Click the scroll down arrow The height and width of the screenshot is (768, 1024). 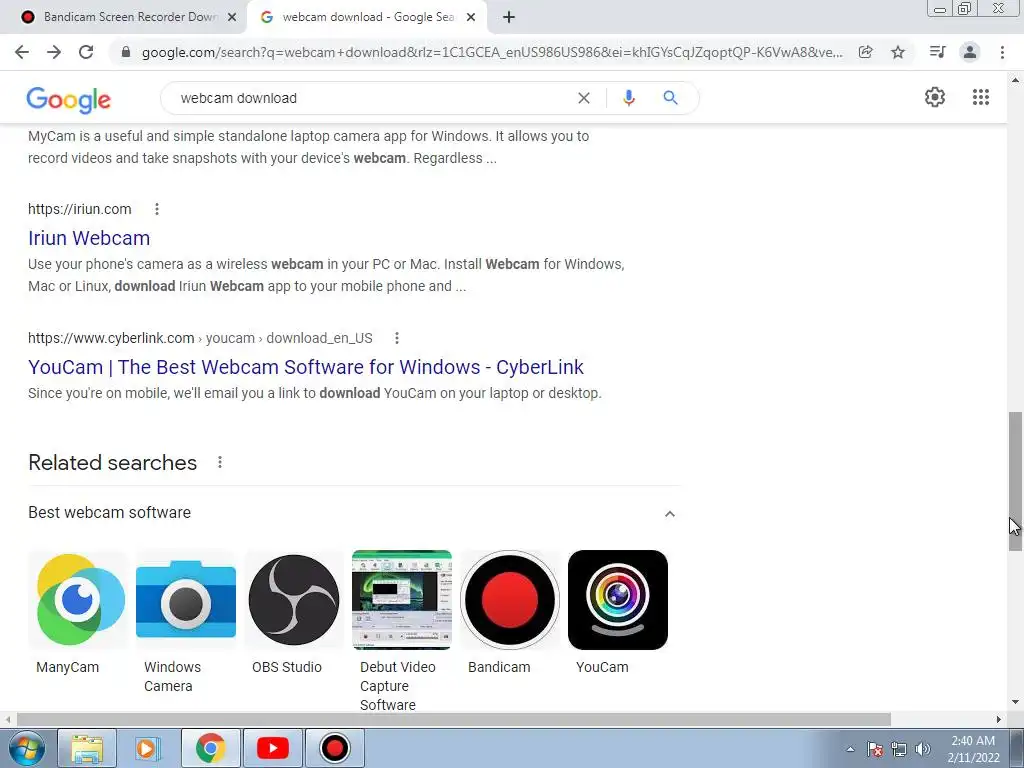click(1015, 703)
